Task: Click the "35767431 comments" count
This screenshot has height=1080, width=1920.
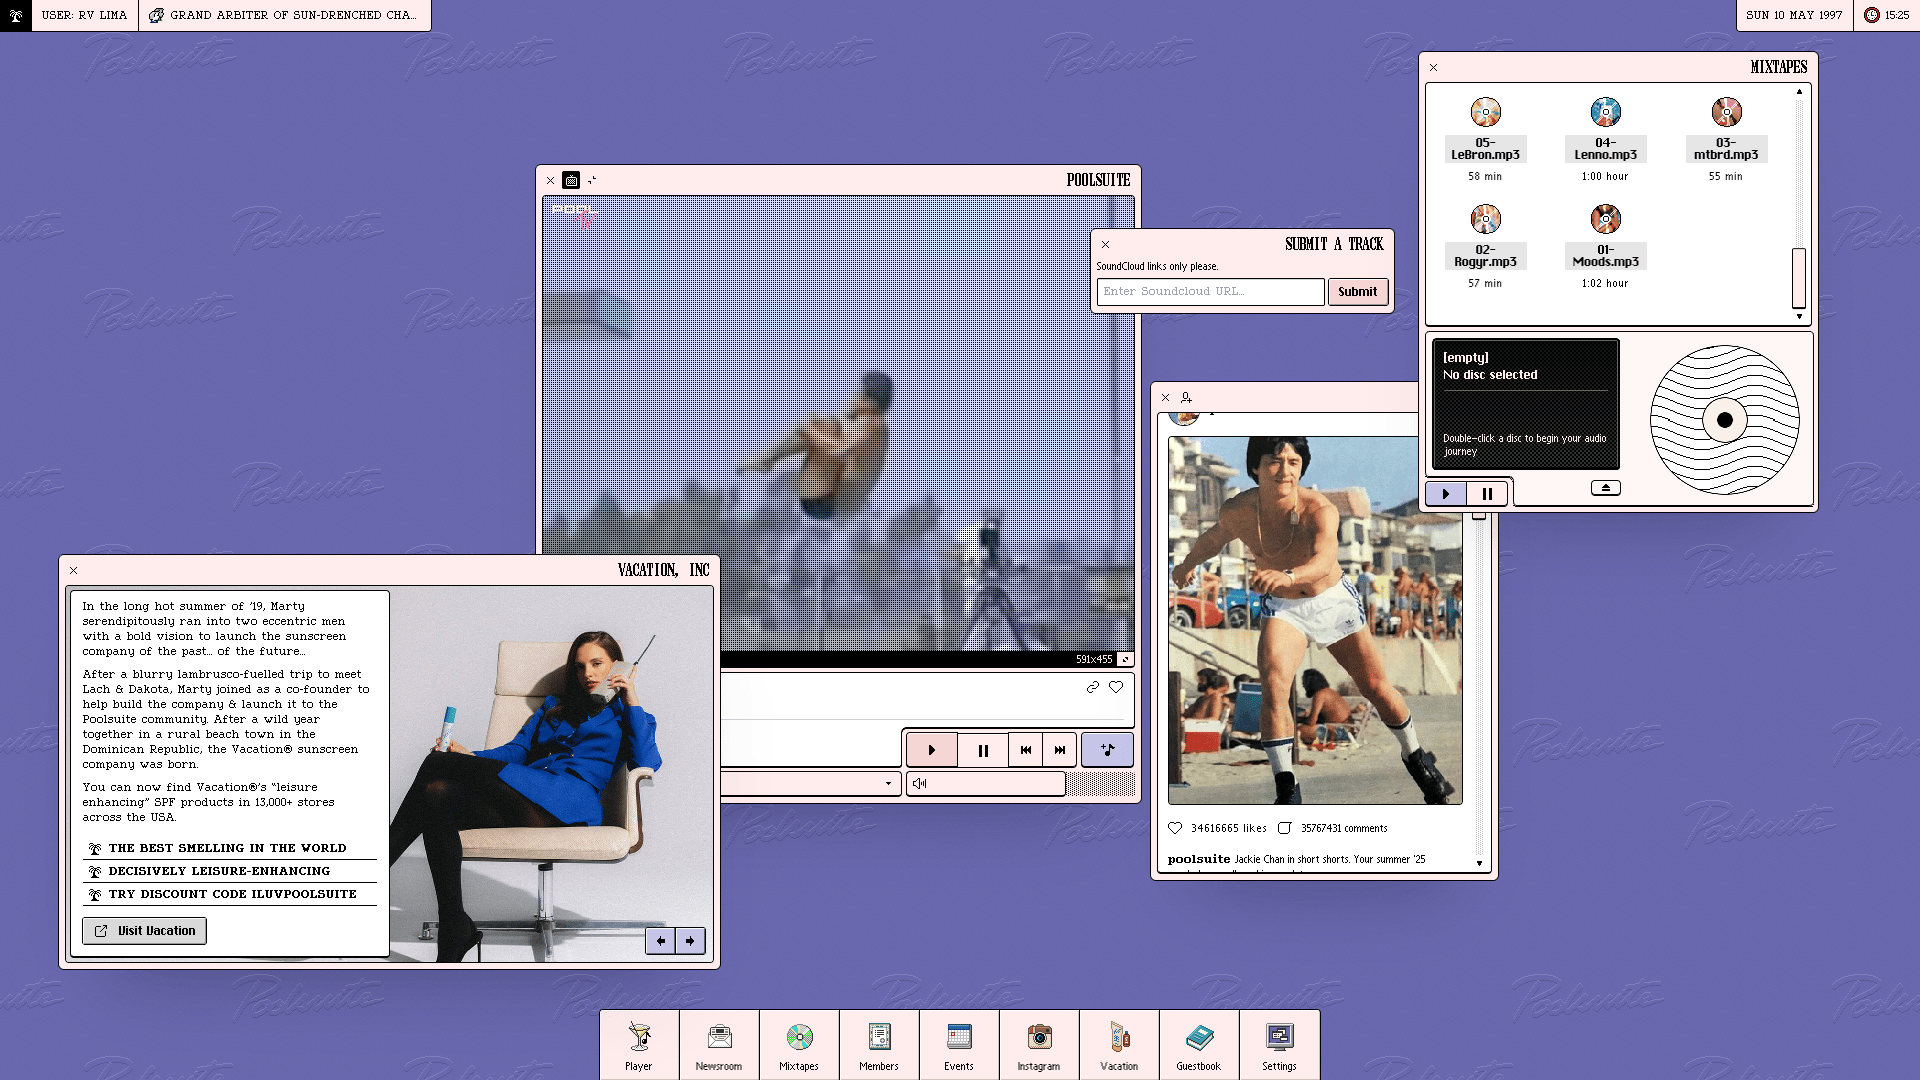Action: (x=1344, y=828)
